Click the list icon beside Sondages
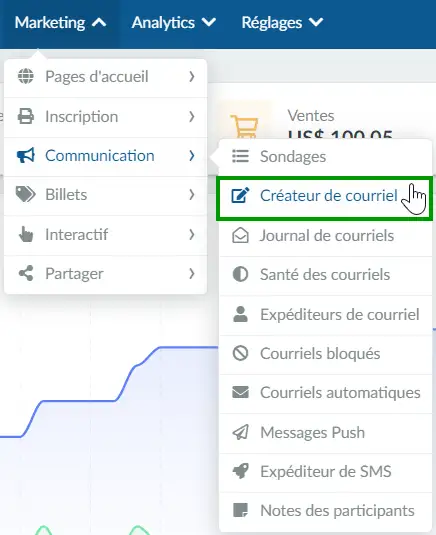Viewport: 436px width, 535px height. (241, 156)
